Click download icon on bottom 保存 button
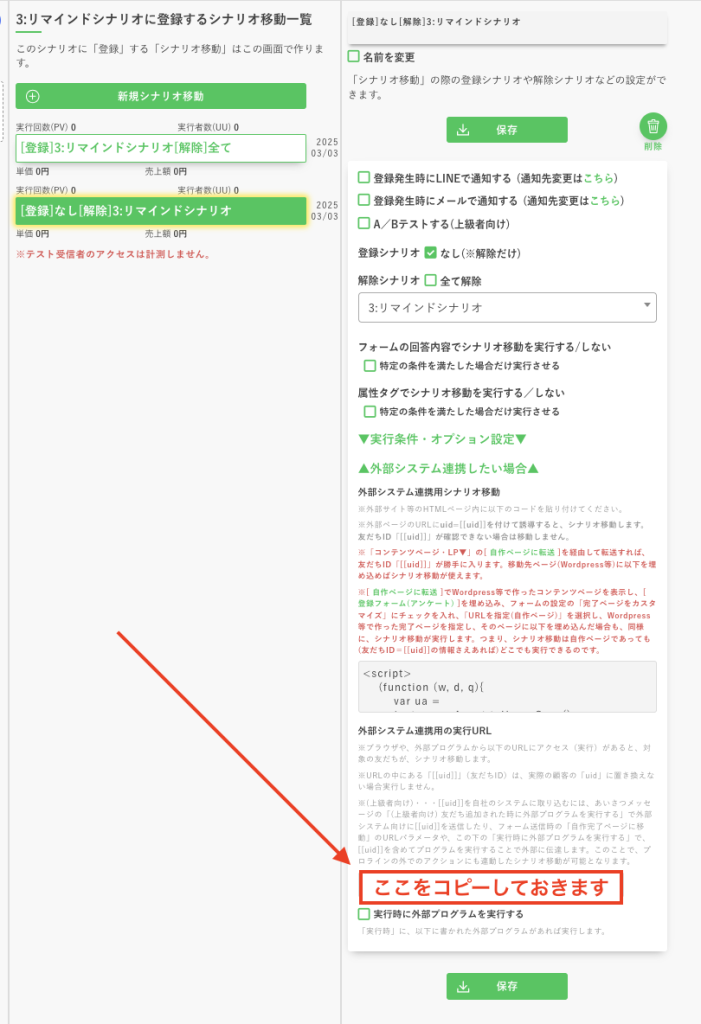Screen dimensions: 701x1024 click(463, 986)
